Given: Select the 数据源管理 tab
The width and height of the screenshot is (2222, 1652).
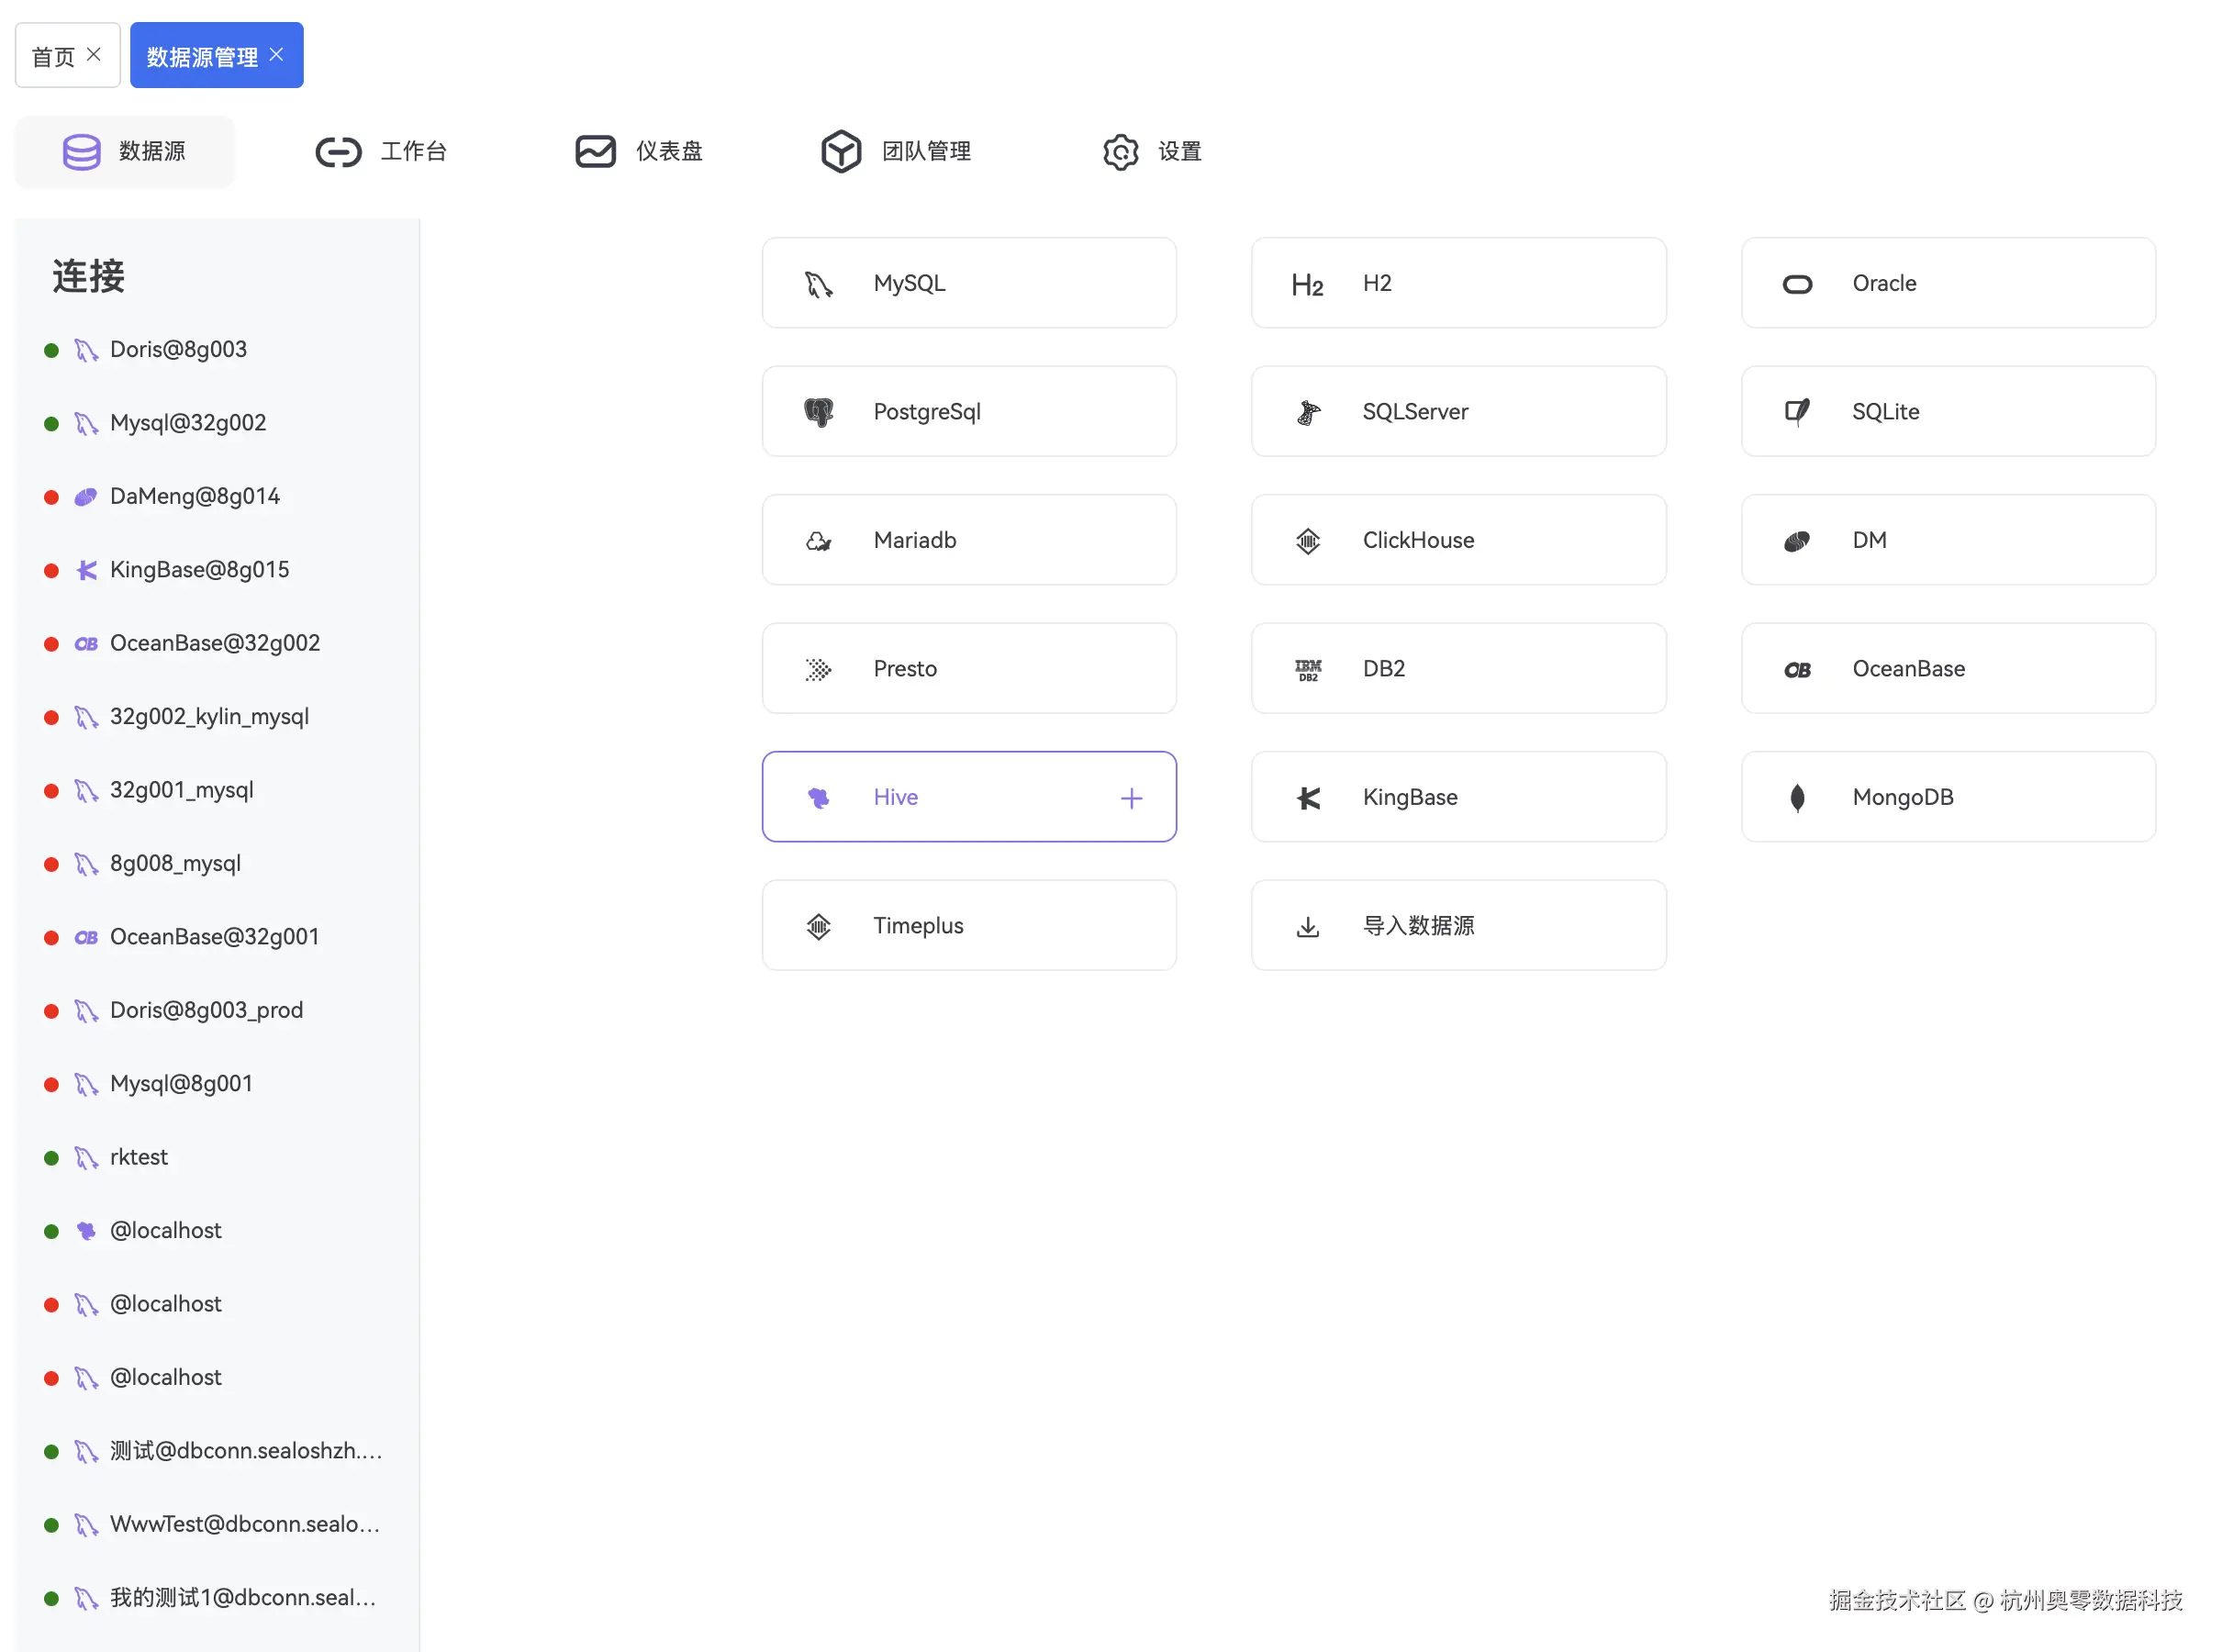Looking at the screenshot, I should click(x=216, y=55).
